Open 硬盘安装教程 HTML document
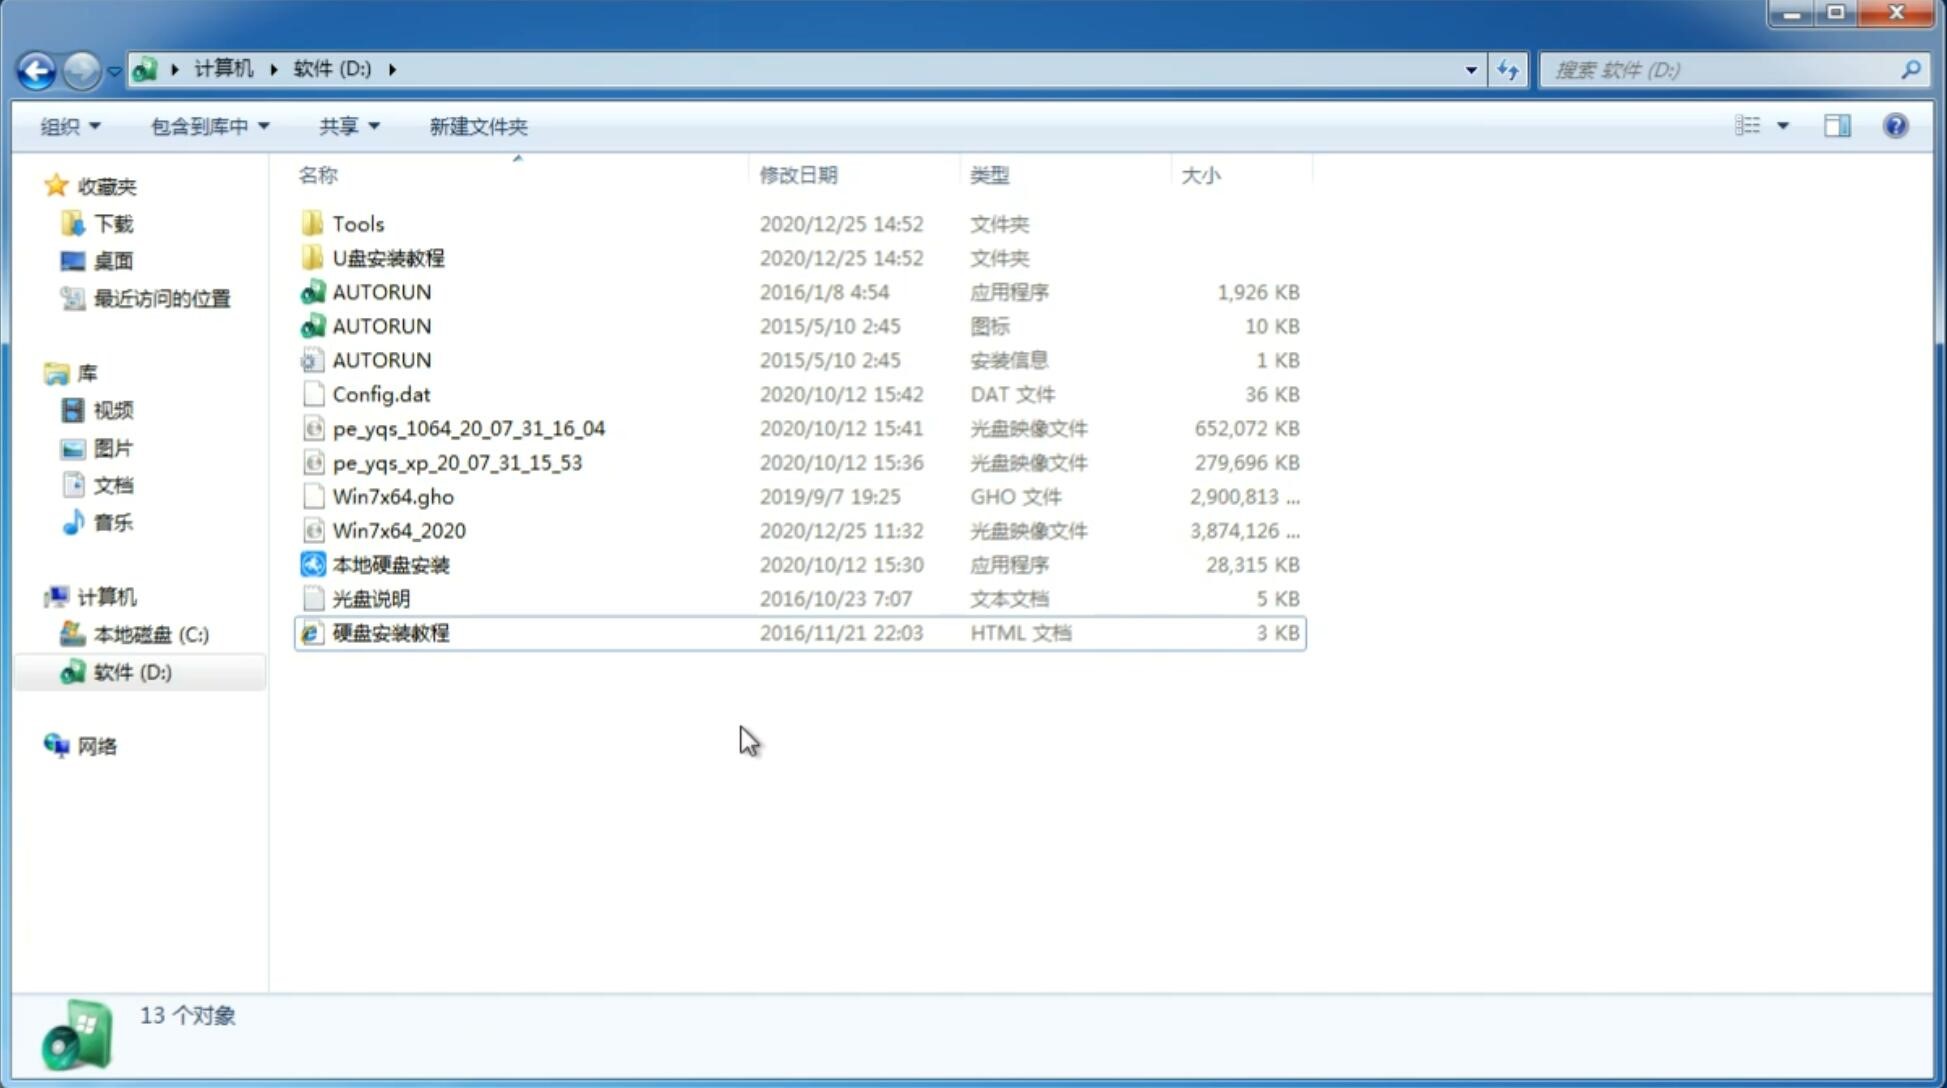The image size is (1947, 1088). pyautogui.click(x=389, y=632)
